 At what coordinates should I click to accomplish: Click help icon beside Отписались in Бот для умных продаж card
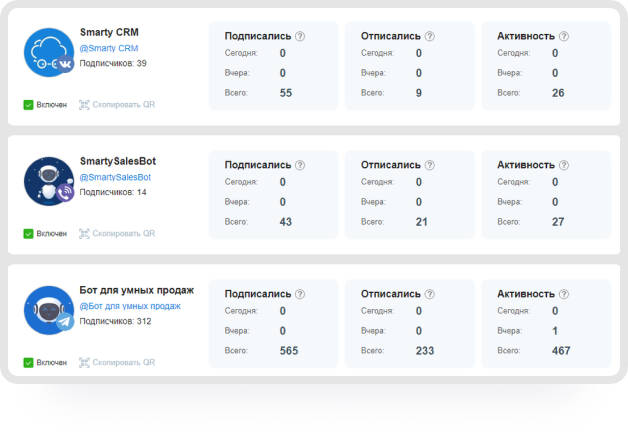click(x=430, y=294)
